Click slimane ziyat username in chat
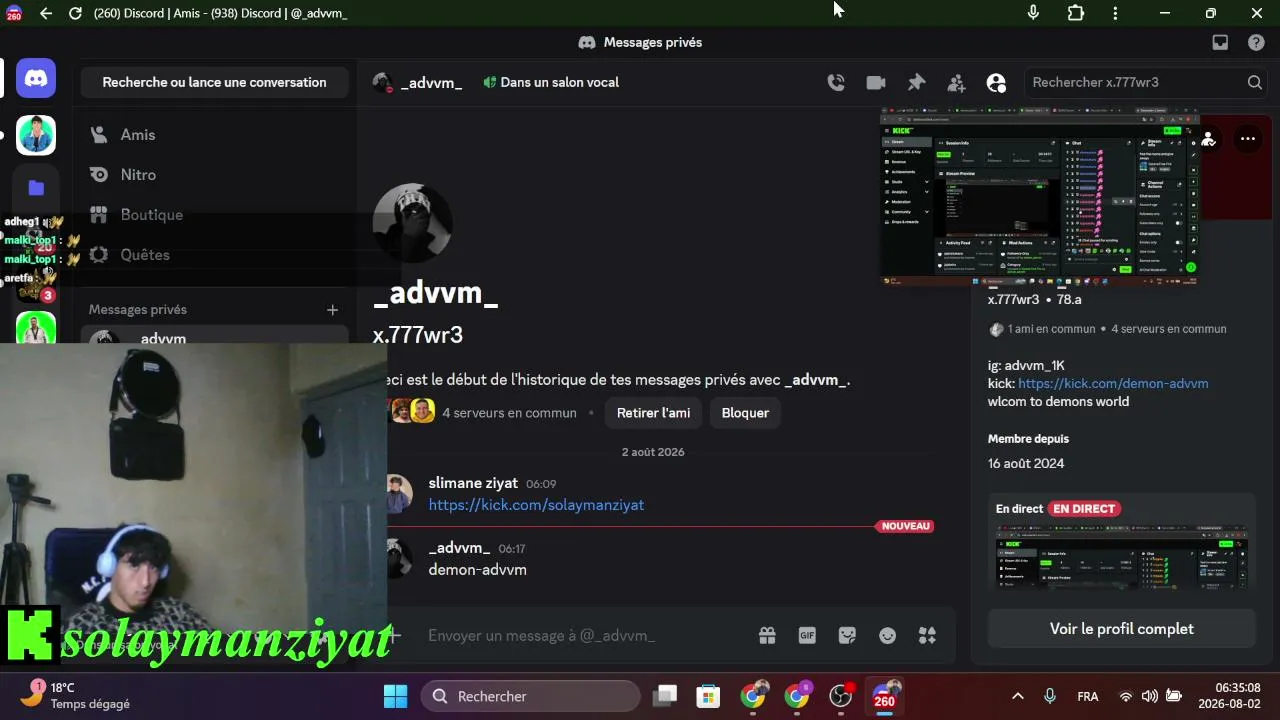Screen dimensions: 1280x720 [473, 483]
